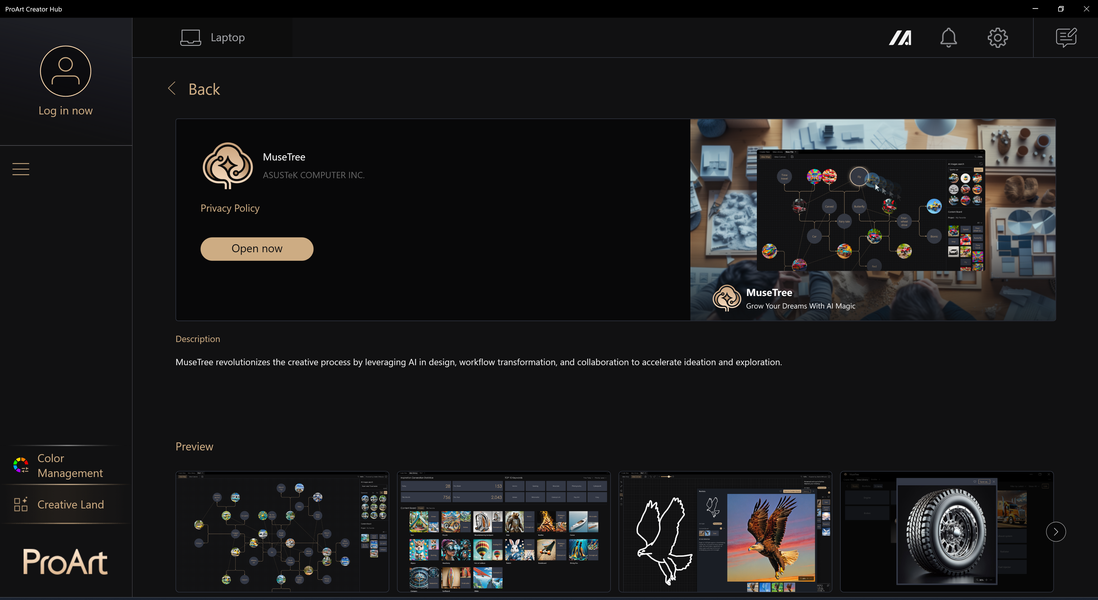
Task: Click the ProArt logo in sidebar
Action: (x=65, y=561)
